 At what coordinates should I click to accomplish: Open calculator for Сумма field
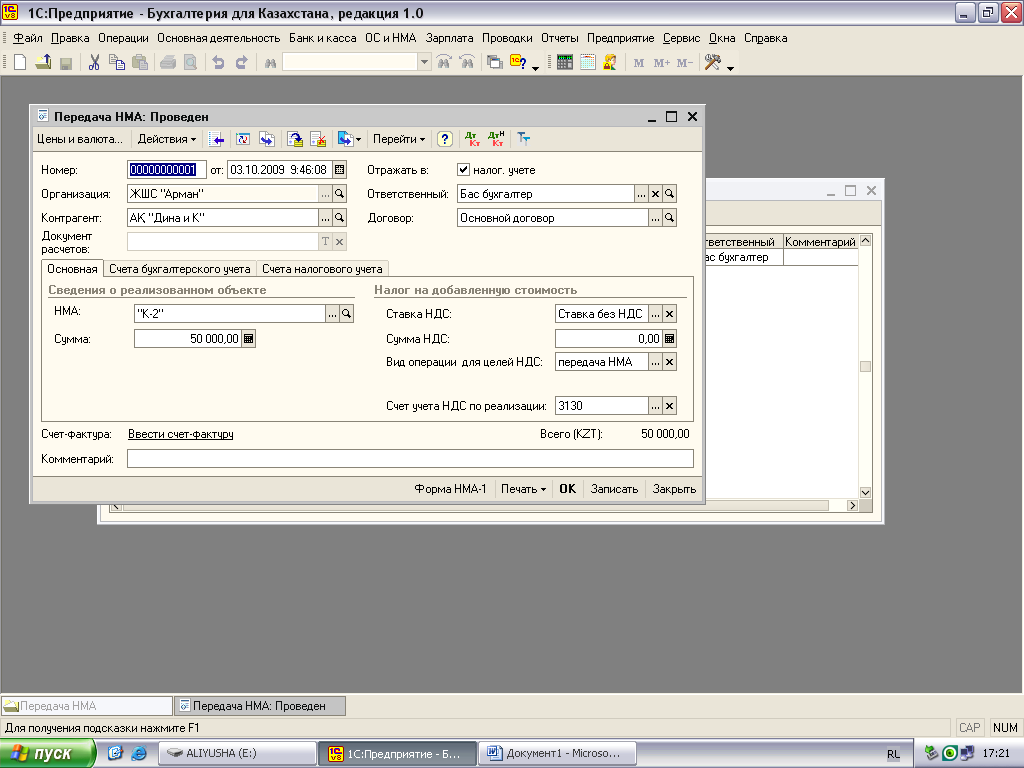[248, 338]
